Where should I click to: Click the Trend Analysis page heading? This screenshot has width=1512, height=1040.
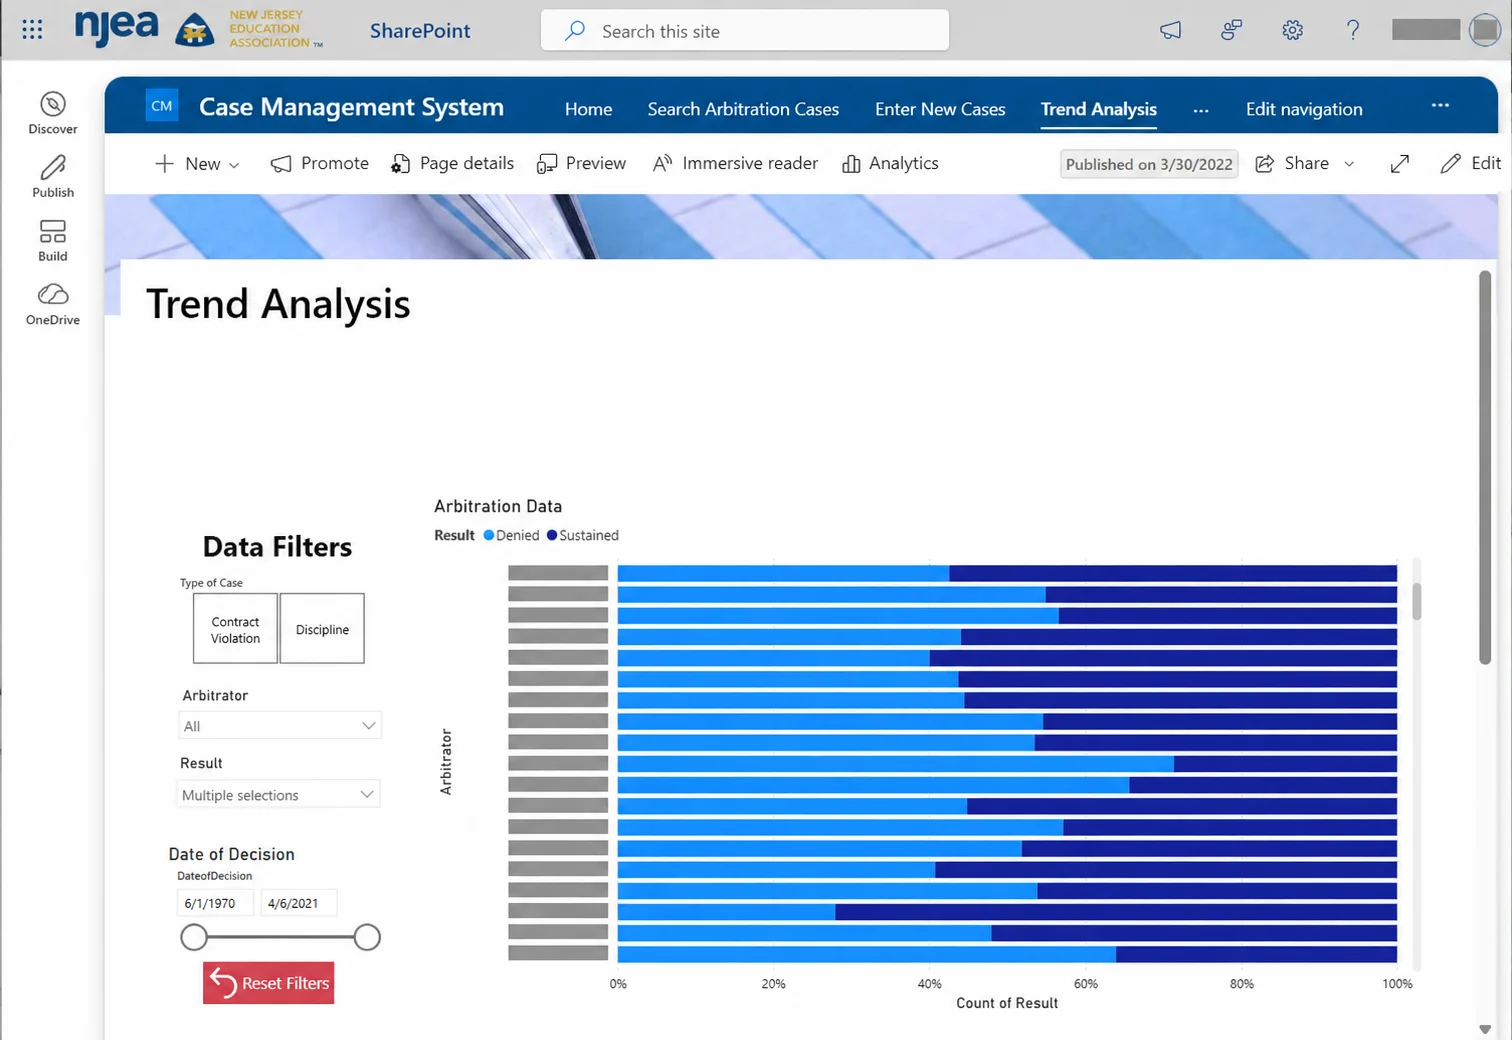pyautogui.click(x=278, y=304)
